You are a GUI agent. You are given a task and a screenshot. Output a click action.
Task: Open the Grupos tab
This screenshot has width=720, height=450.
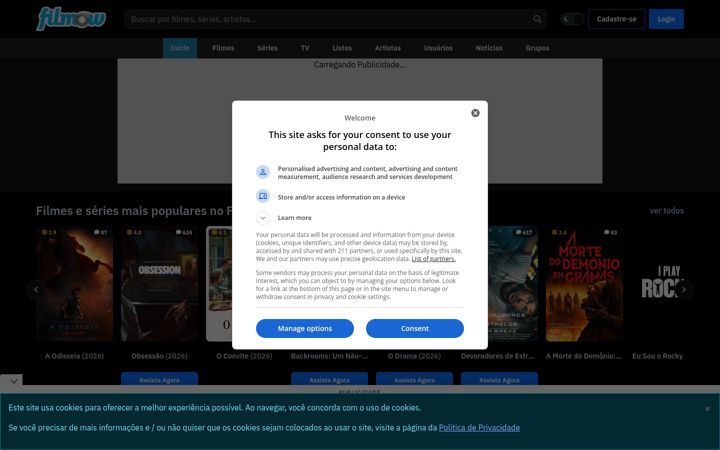click(537, 48)
